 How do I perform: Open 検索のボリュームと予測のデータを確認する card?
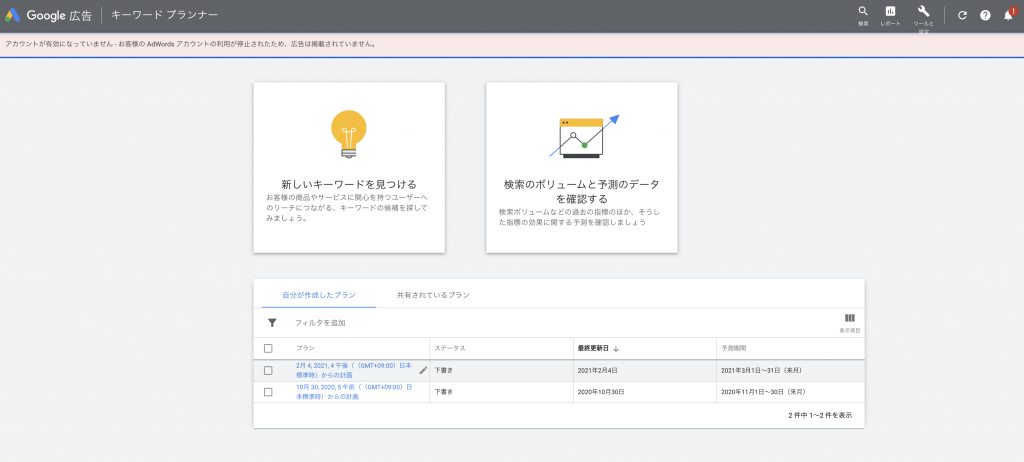pyautogui.click(x=582, y=167)
